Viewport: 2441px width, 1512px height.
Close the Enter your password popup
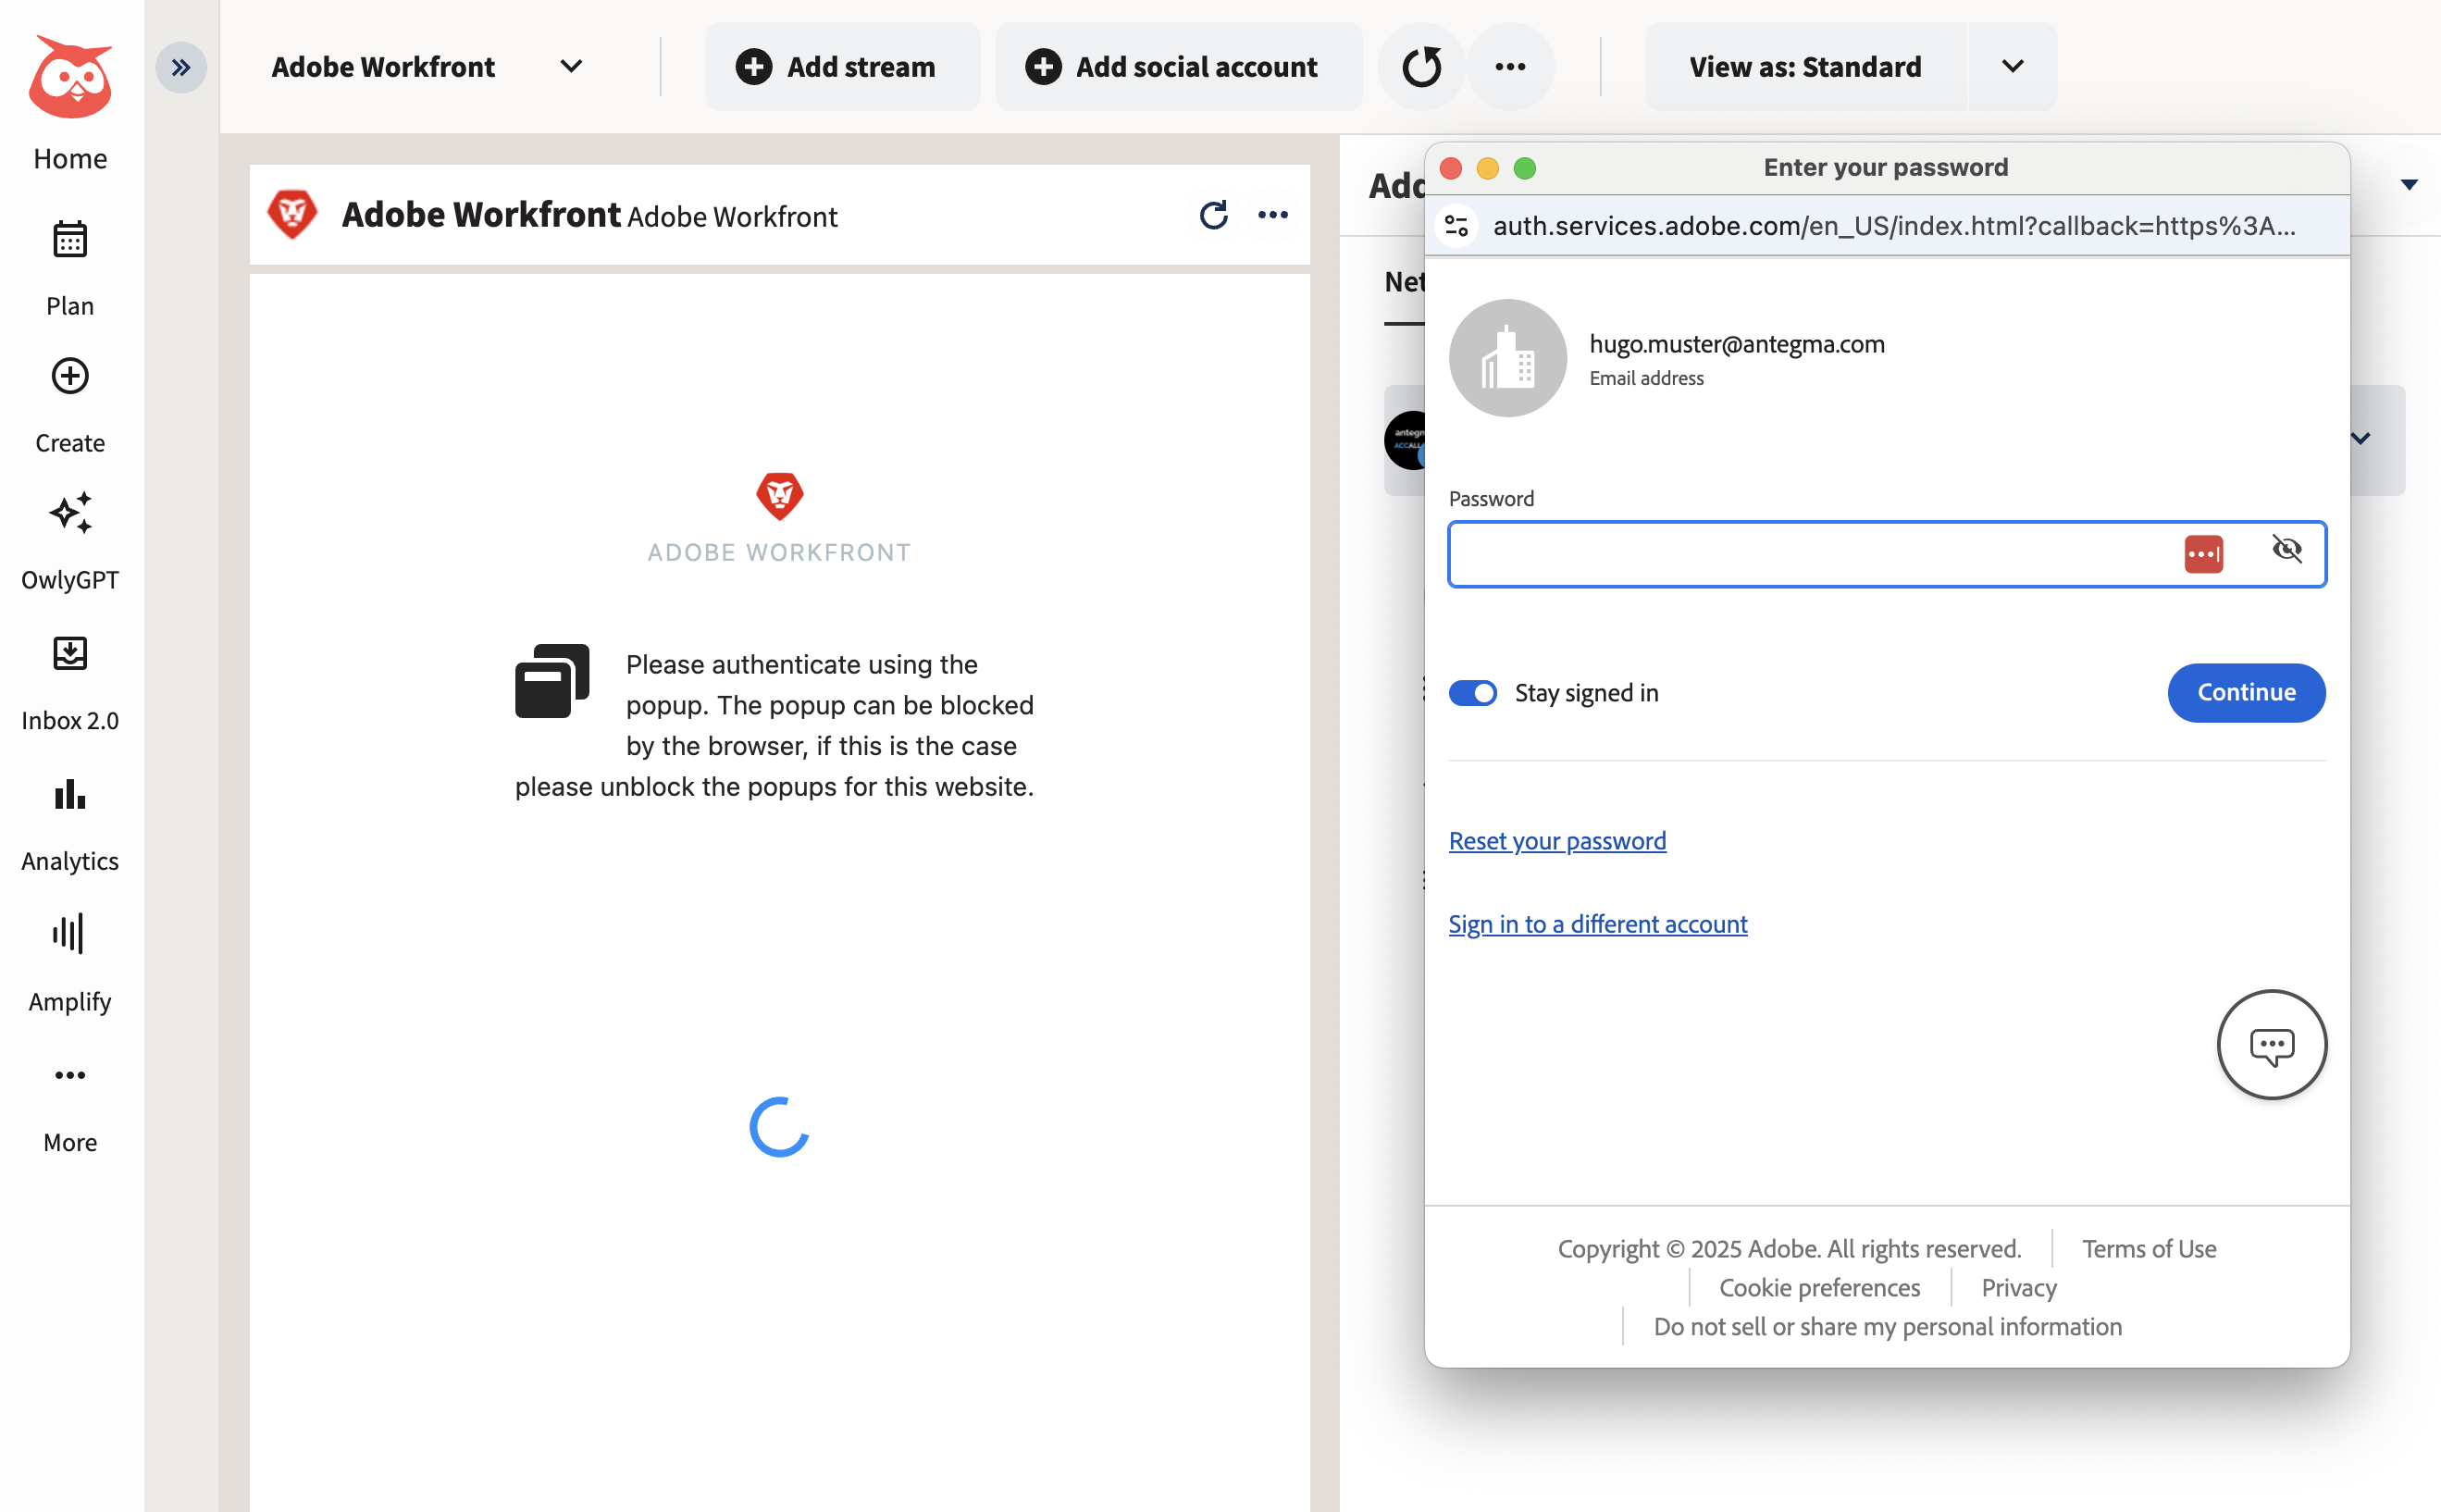1451,168
